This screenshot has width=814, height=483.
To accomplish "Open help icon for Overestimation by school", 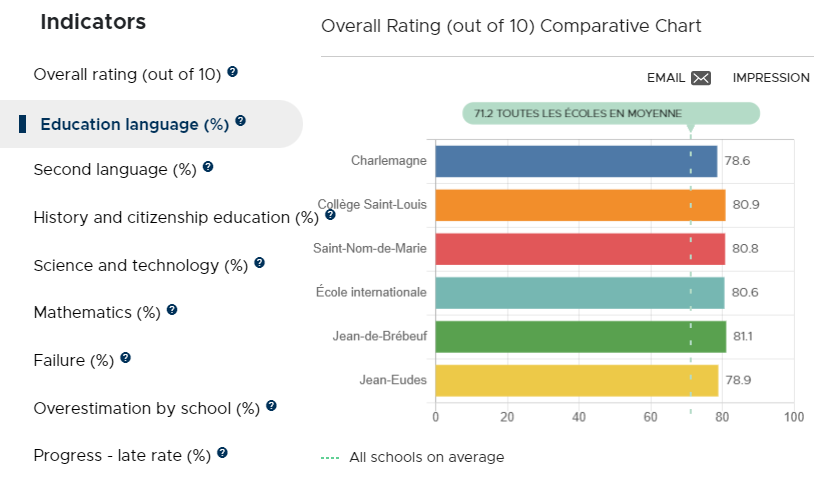I will 271,406.
